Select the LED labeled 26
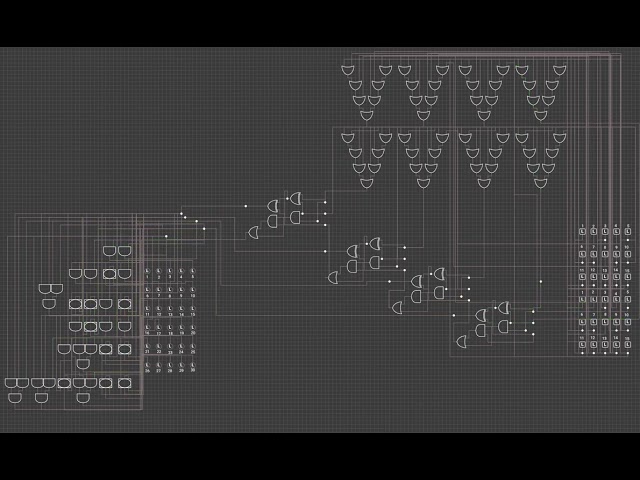640x480 pixels. (148, 365)
